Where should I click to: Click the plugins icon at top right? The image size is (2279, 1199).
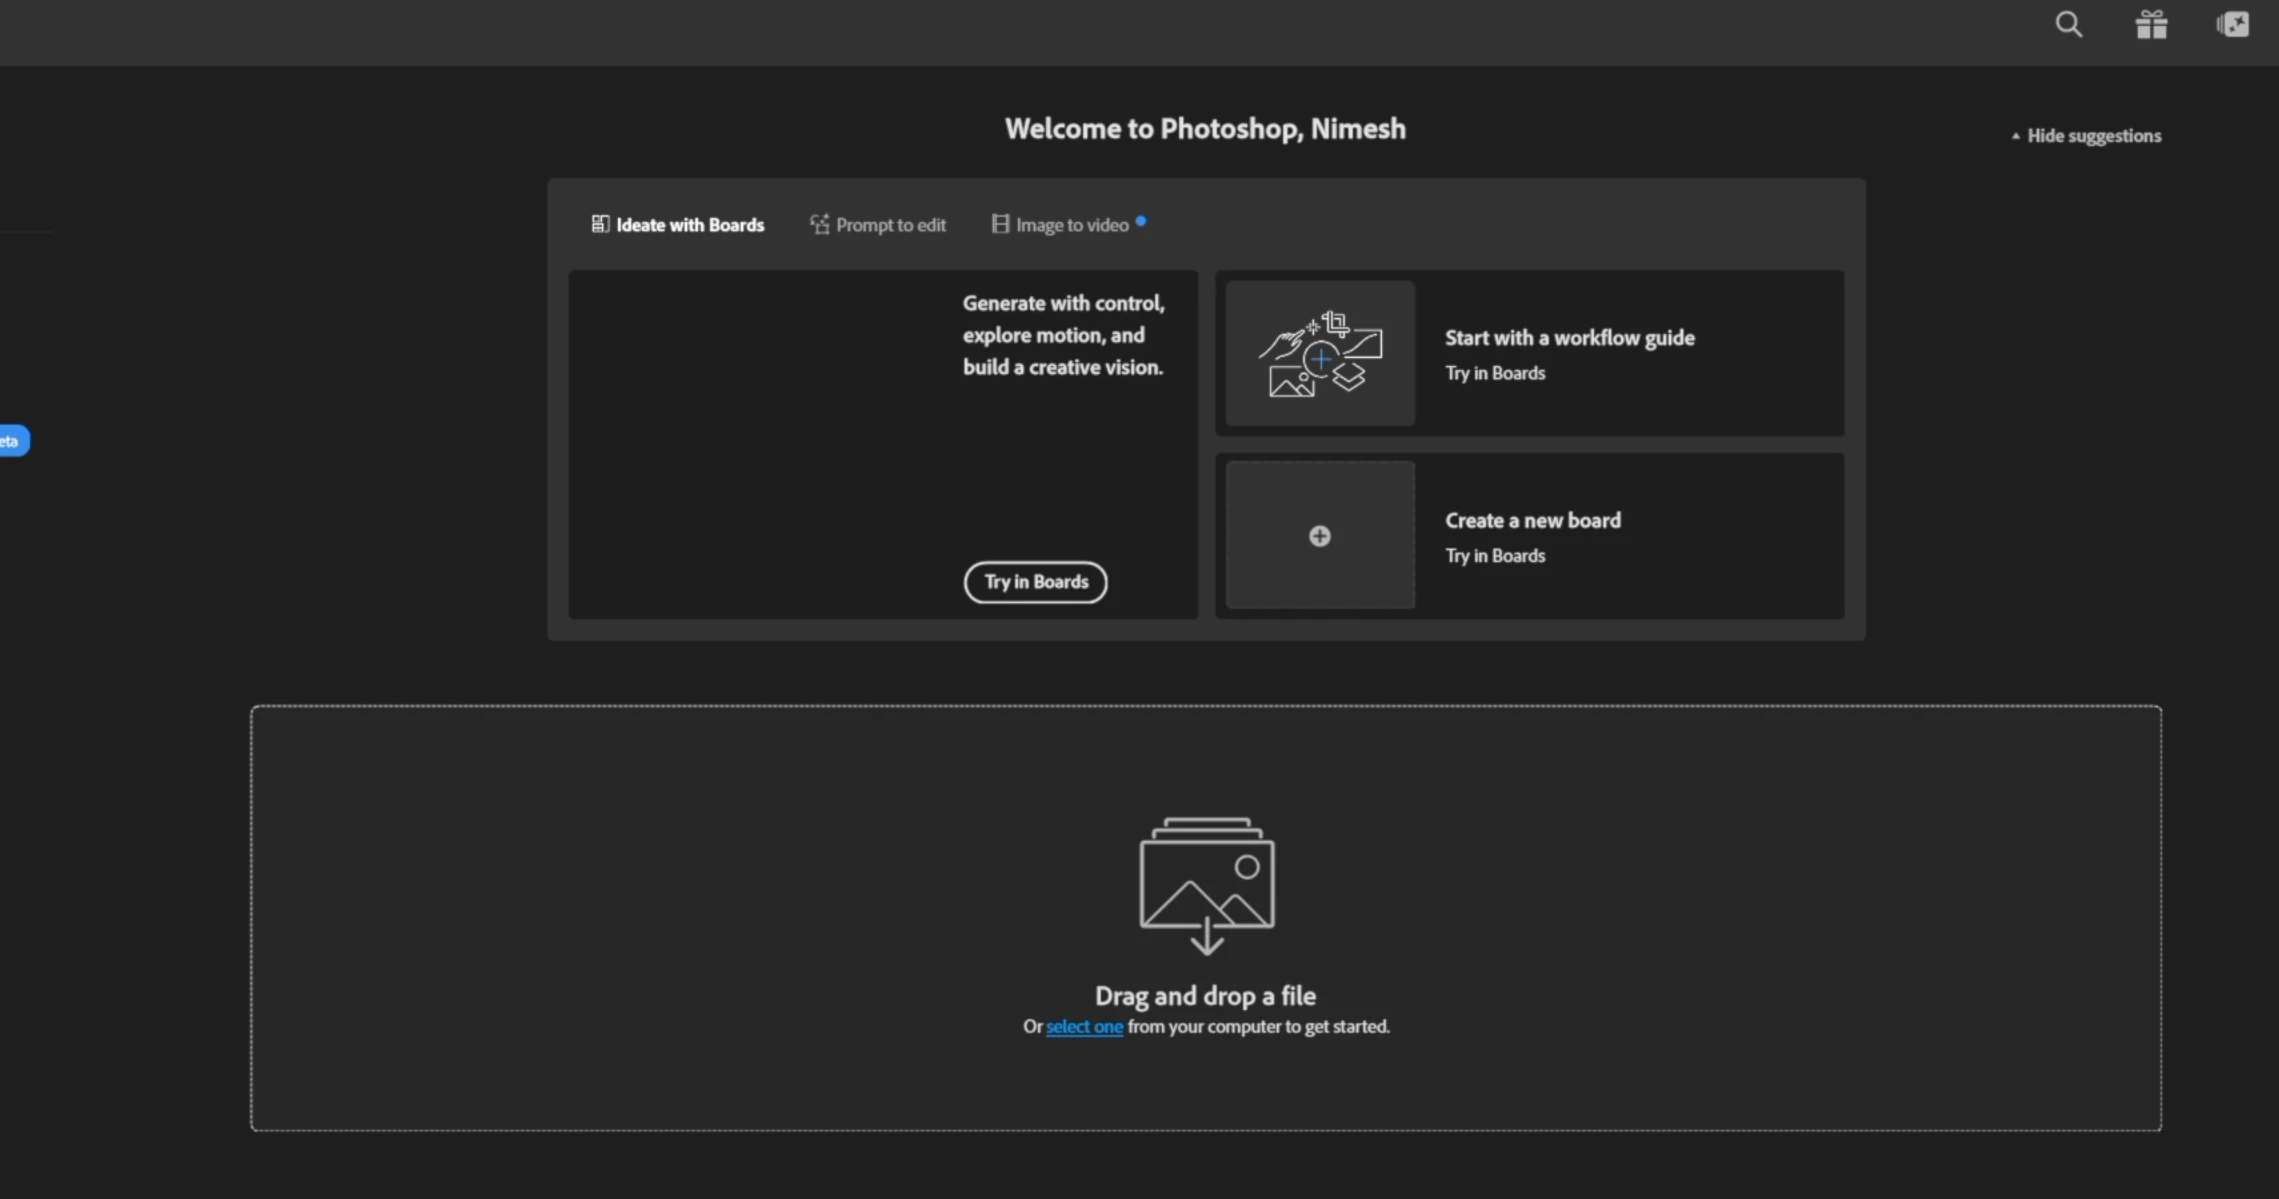(2232, 24)
